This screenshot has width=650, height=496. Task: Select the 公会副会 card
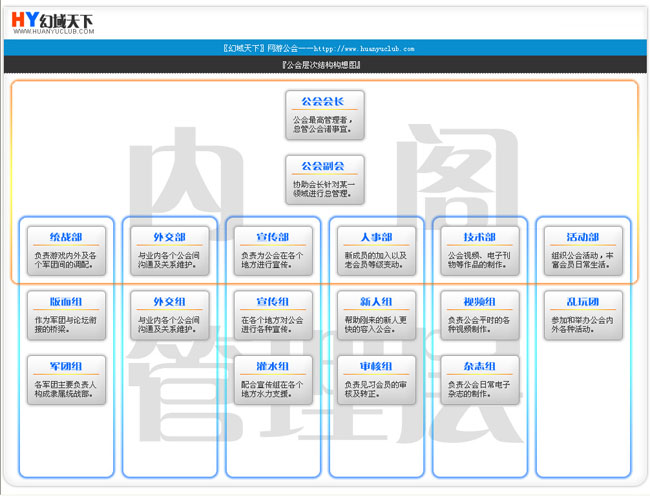click(x=325, y=180)
